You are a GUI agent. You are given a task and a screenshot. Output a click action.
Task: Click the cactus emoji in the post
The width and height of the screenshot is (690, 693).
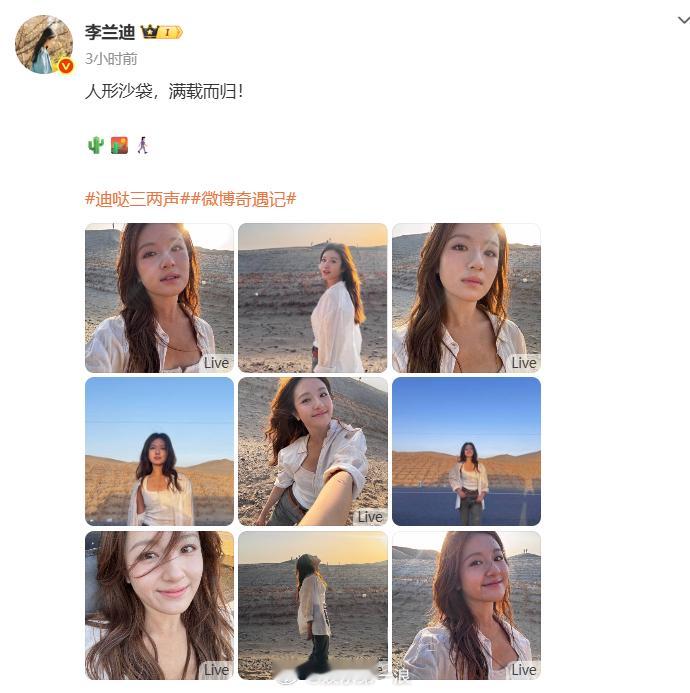[96, 145]
